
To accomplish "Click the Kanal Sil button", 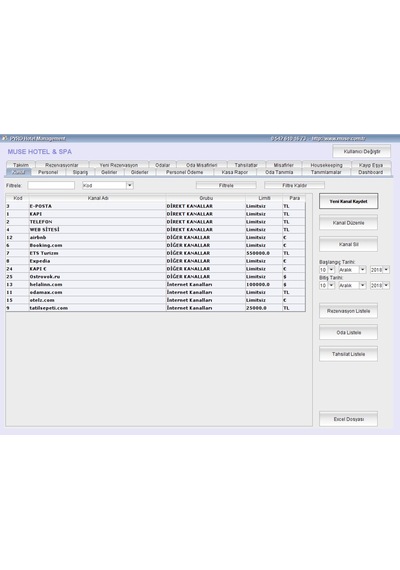I will coord(348,244).
